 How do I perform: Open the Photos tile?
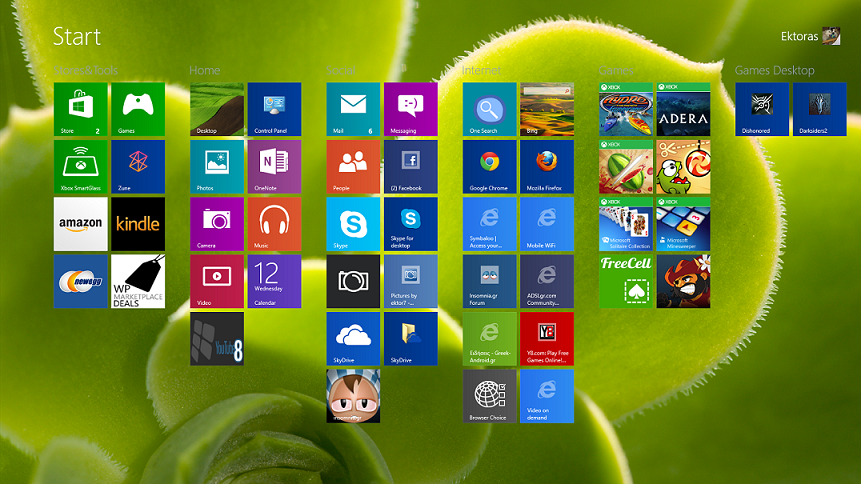pyautogui.click(x=217, y=166)
